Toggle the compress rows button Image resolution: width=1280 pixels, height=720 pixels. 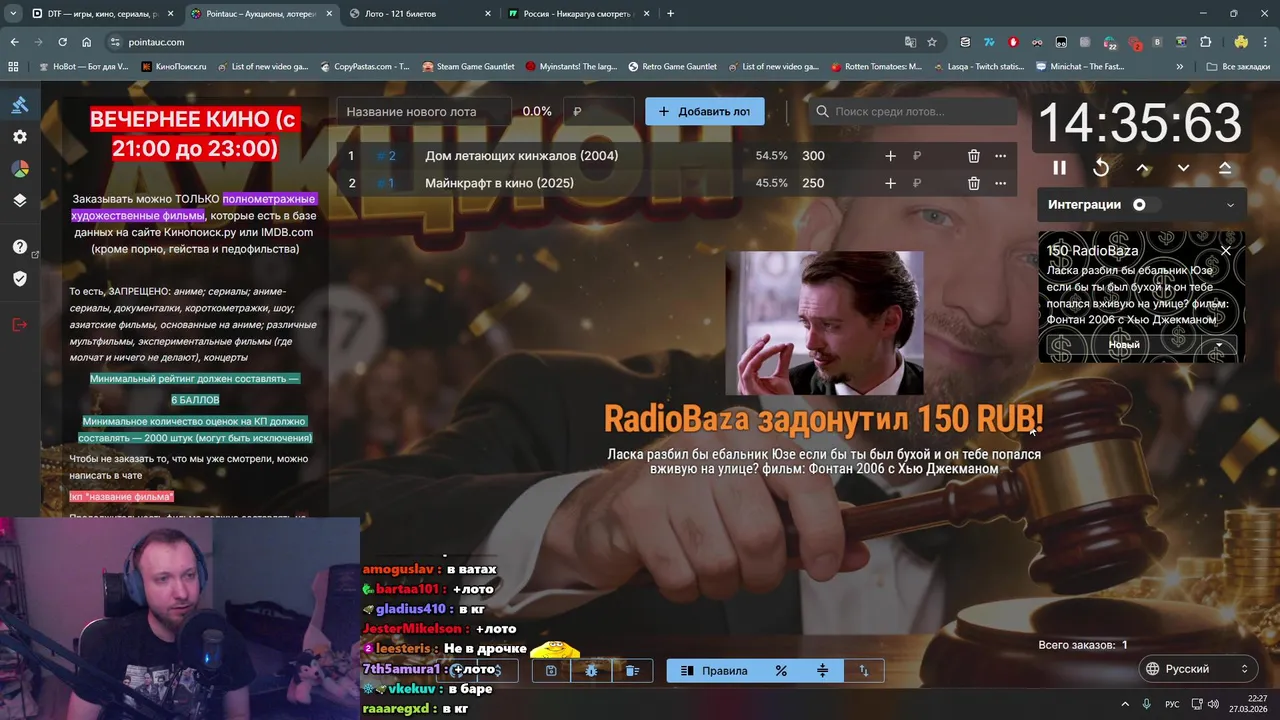(x=823, y=670)
